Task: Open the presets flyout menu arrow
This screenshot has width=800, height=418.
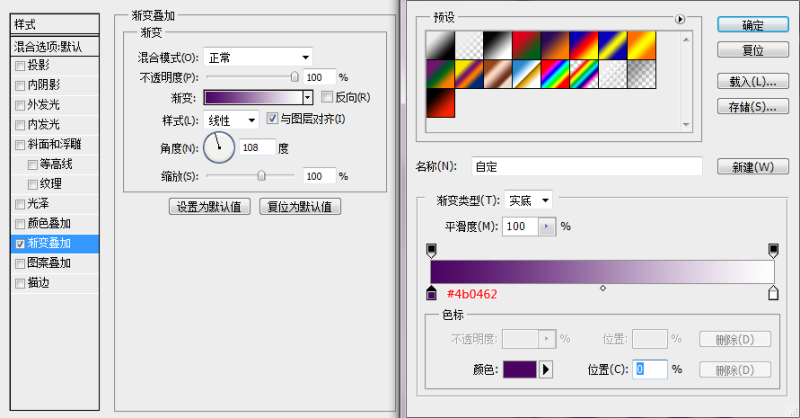Action: pyautogui.click(x=681, y=18)
